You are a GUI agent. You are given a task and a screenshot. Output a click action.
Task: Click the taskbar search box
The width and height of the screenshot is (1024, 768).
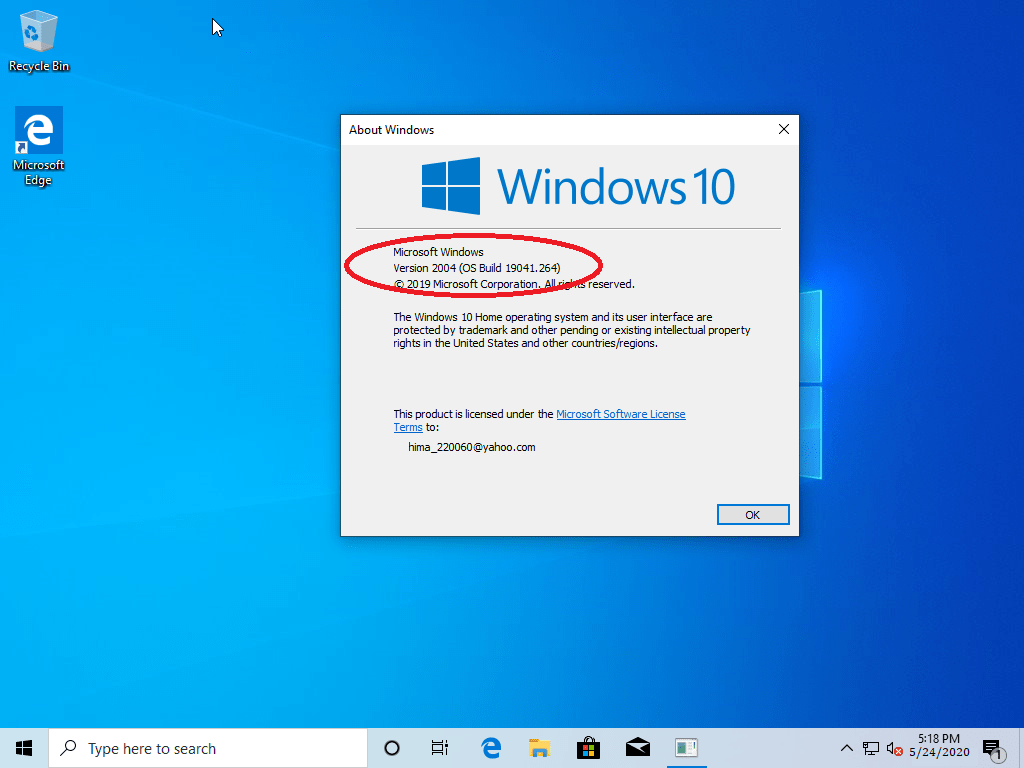[208, 748]
